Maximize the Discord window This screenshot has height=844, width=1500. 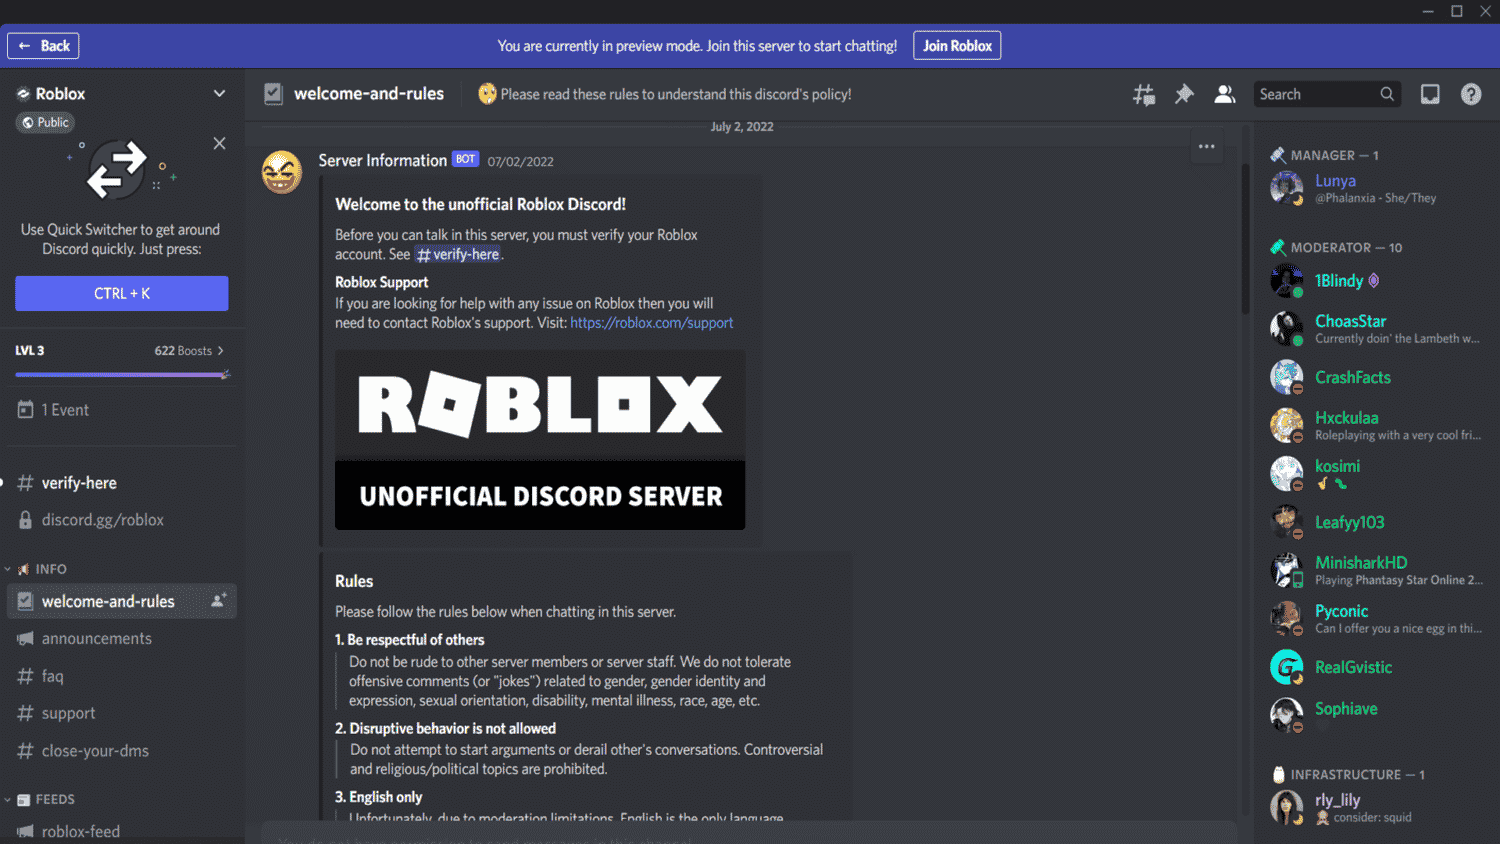1457,11
